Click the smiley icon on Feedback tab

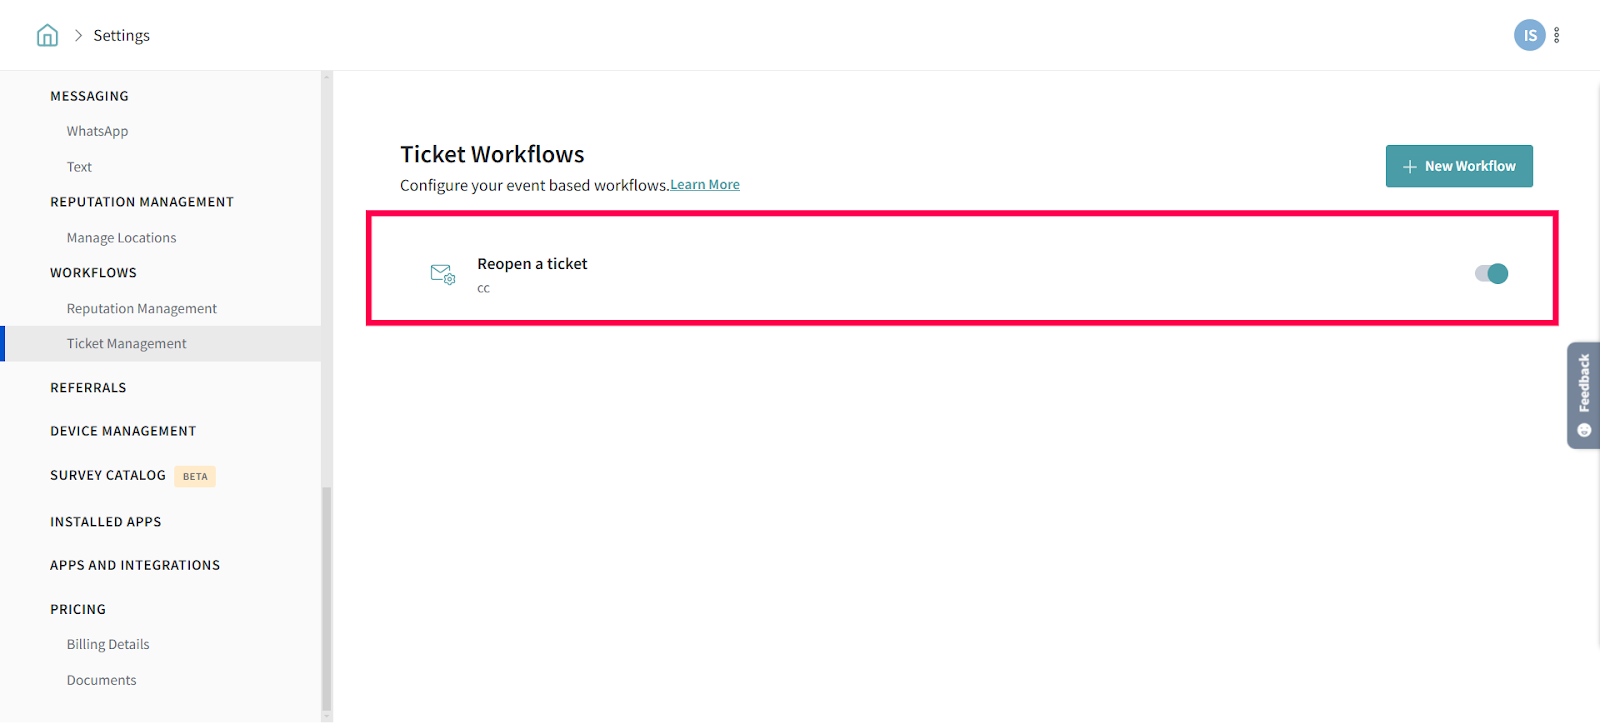point(1584,430)
